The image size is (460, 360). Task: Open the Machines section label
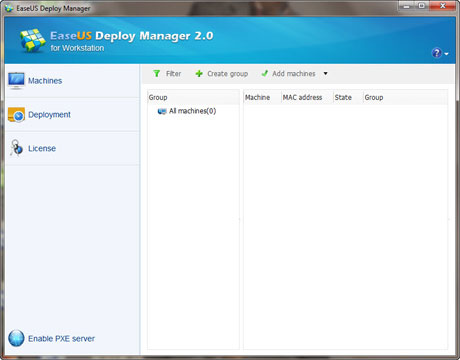pos(45,81)
